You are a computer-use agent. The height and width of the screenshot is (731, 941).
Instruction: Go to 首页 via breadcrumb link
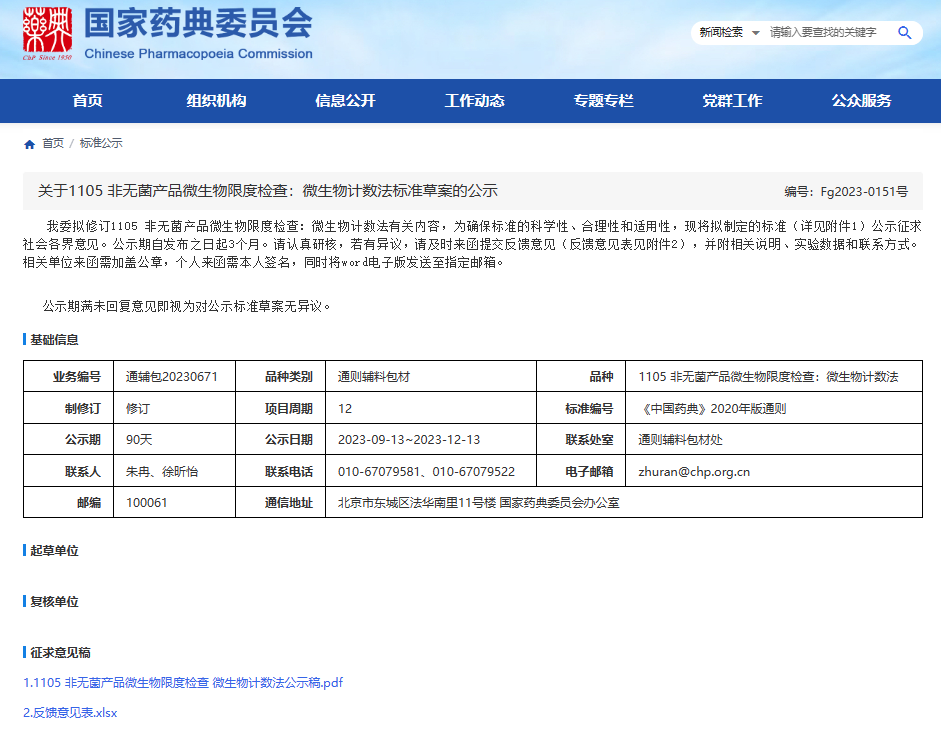53,143
